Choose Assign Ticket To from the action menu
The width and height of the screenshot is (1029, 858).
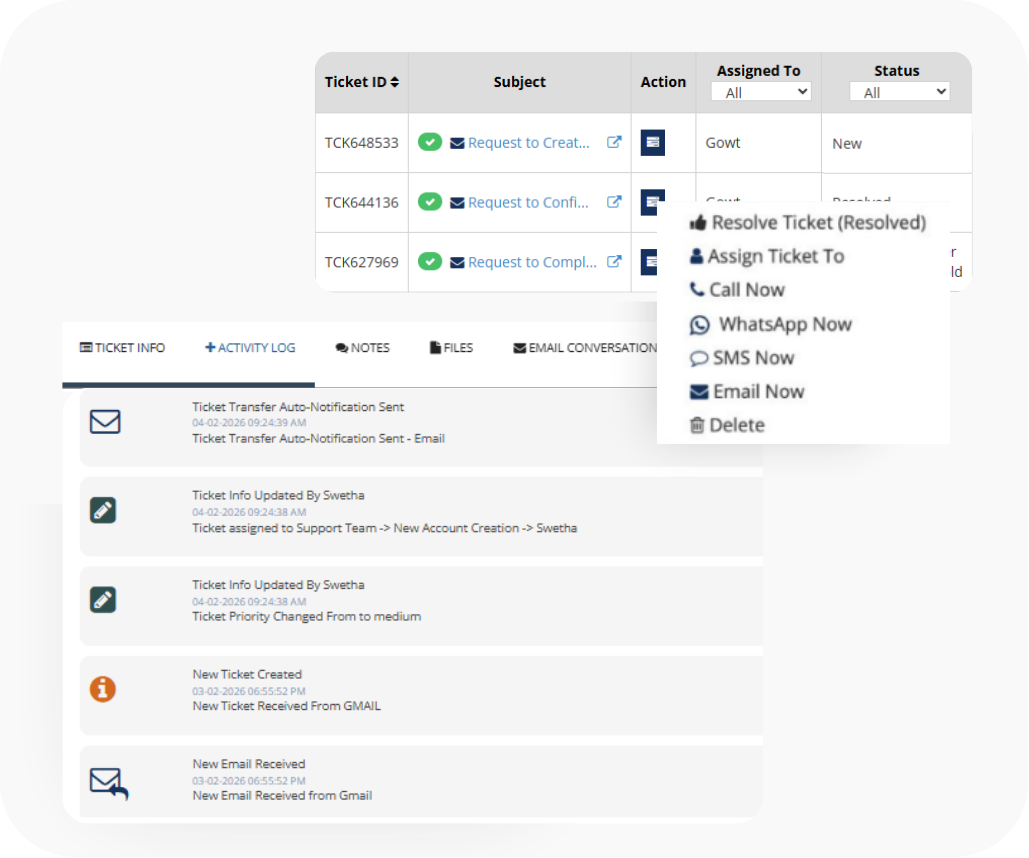766,256
